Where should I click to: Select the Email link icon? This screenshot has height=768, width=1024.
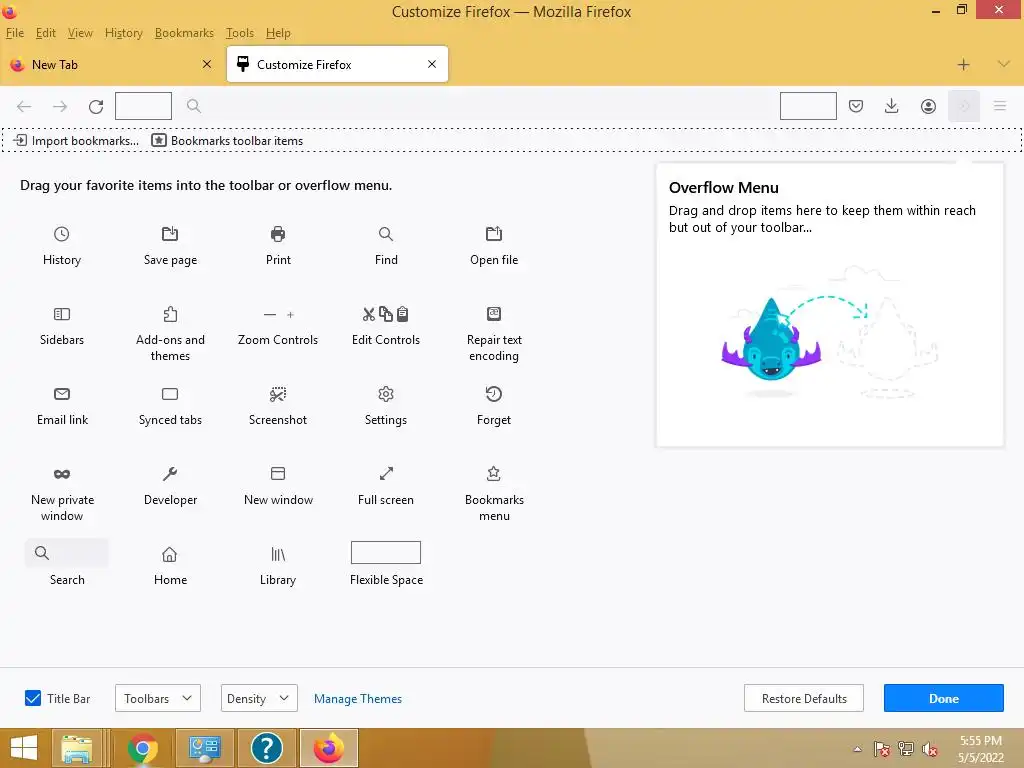[x=61, y=394]
